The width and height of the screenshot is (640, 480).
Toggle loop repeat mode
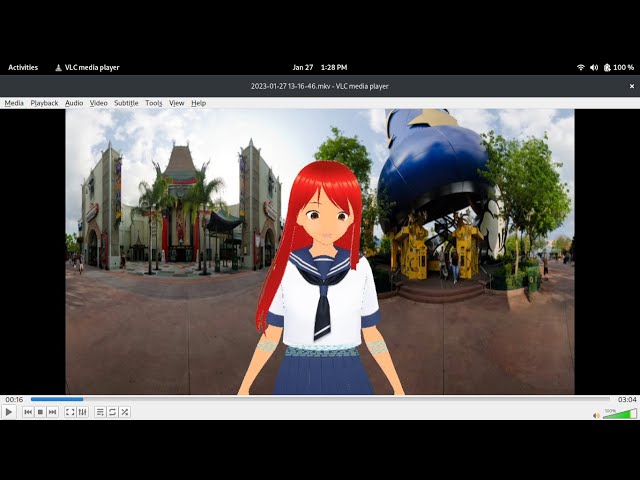click(x=112, y=412)
